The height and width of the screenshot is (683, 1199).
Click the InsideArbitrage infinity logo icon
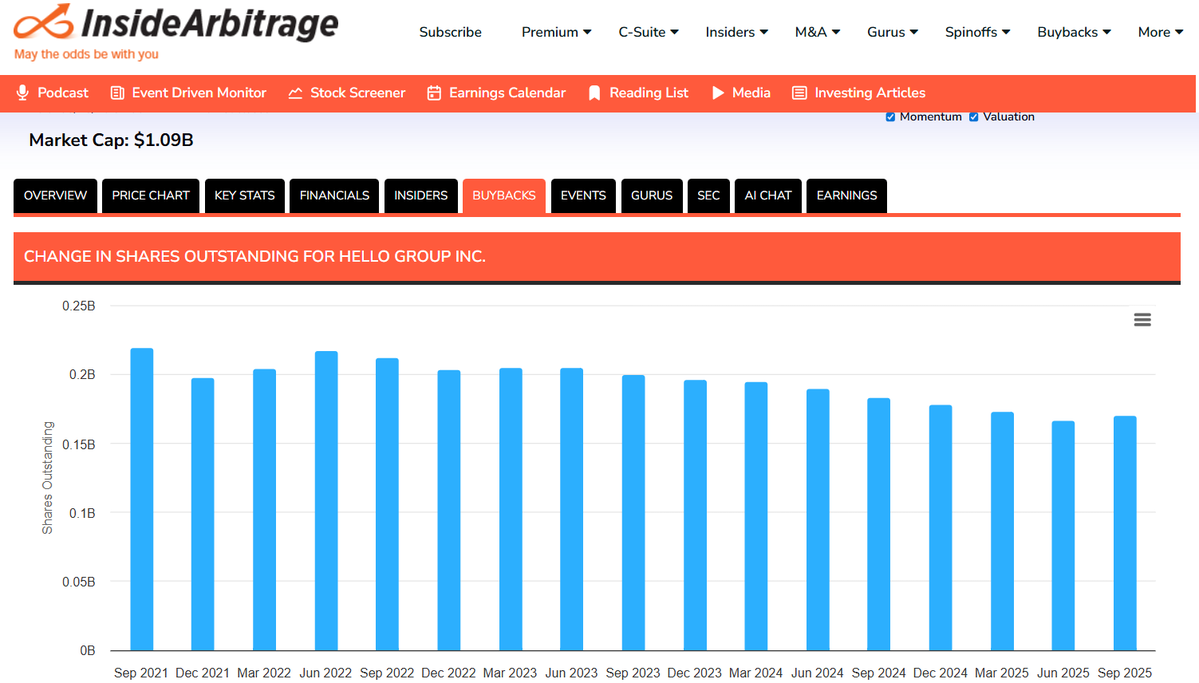point(44,21)
